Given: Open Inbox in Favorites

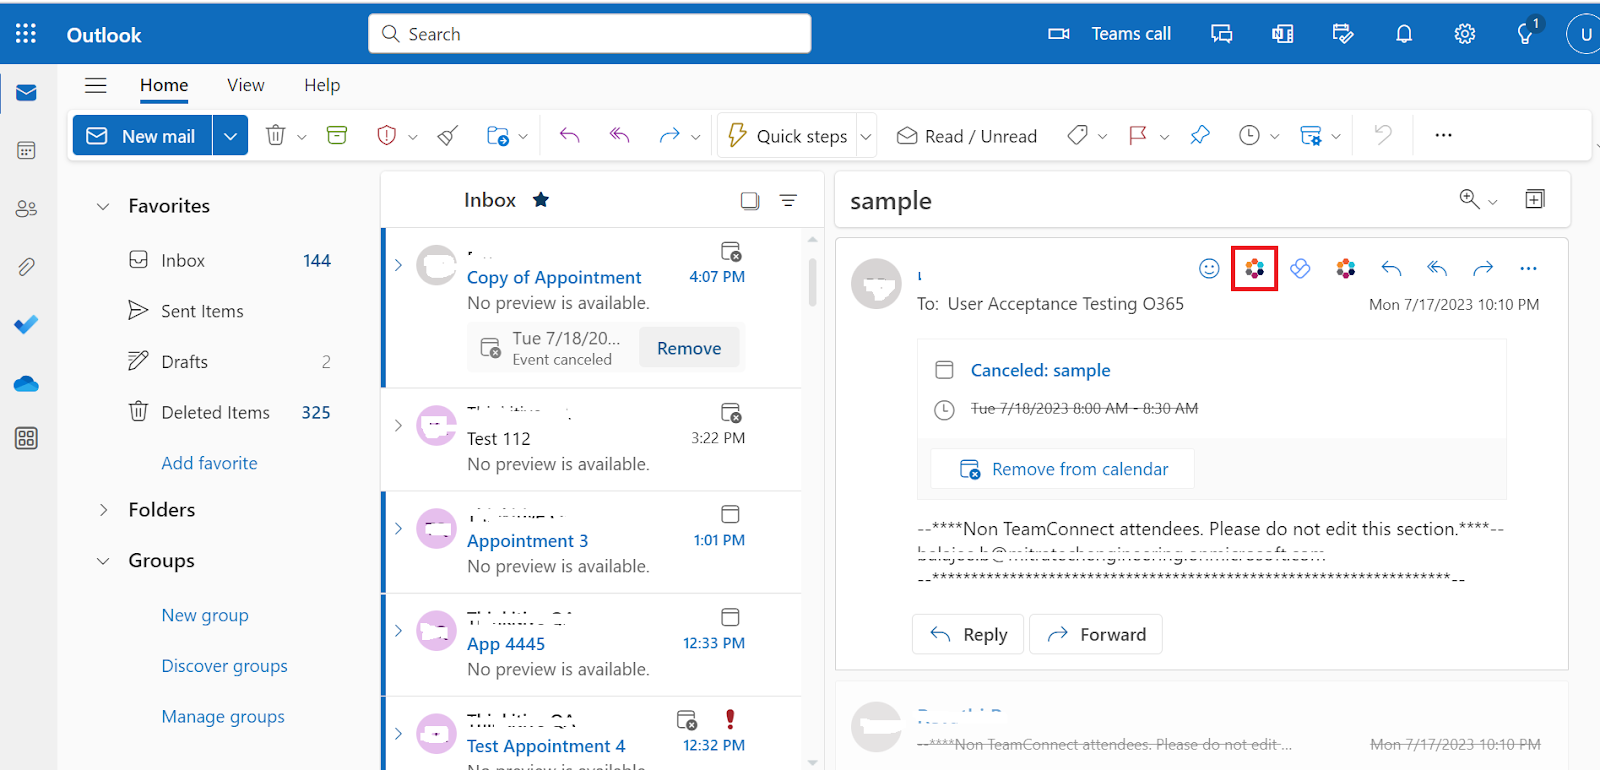Looking at the screenshot, I should pyautogui.click(x=230, y=260).
